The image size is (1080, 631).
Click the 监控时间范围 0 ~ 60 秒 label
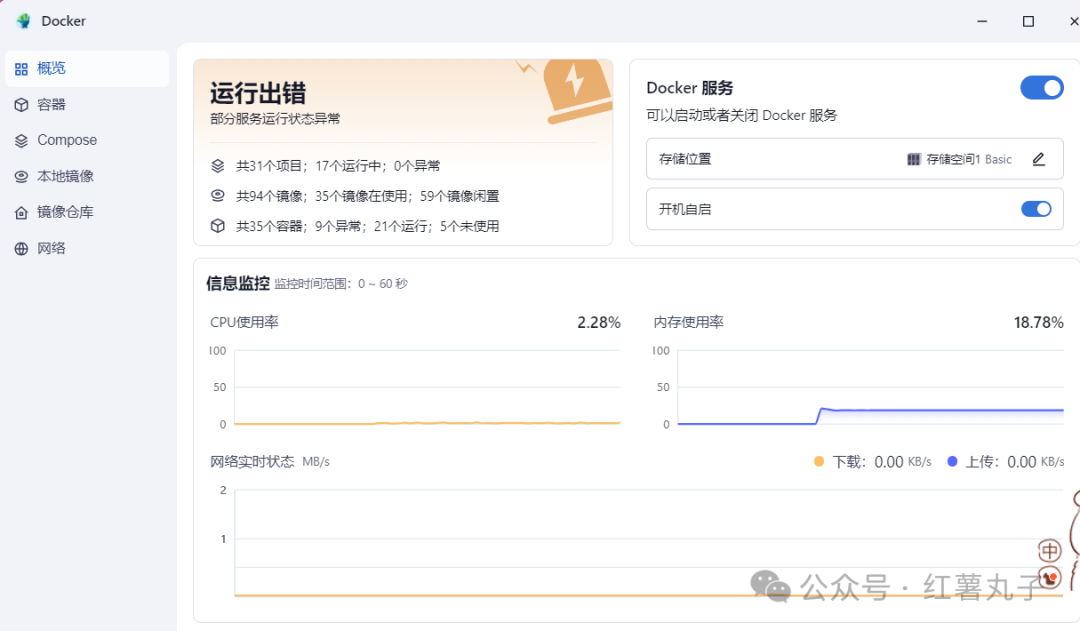pyautogui.click(x=341, y=284)
